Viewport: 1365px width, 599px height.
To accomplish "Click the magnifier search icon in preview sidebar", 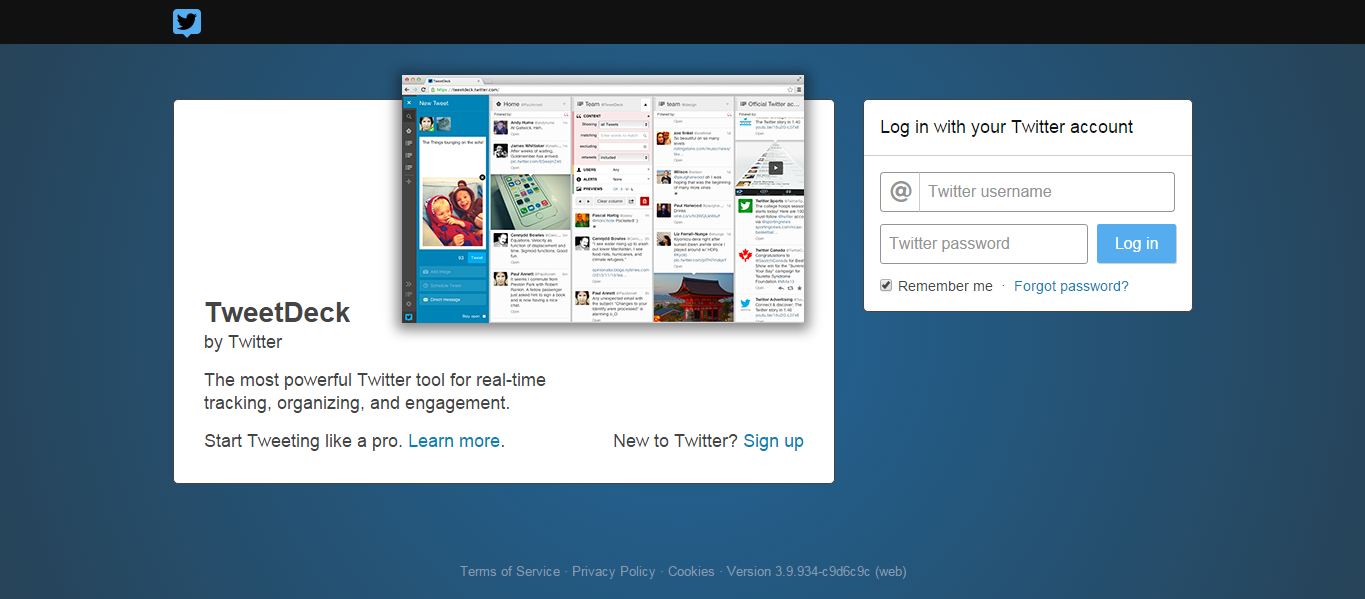I will click(x=409, y=117).
